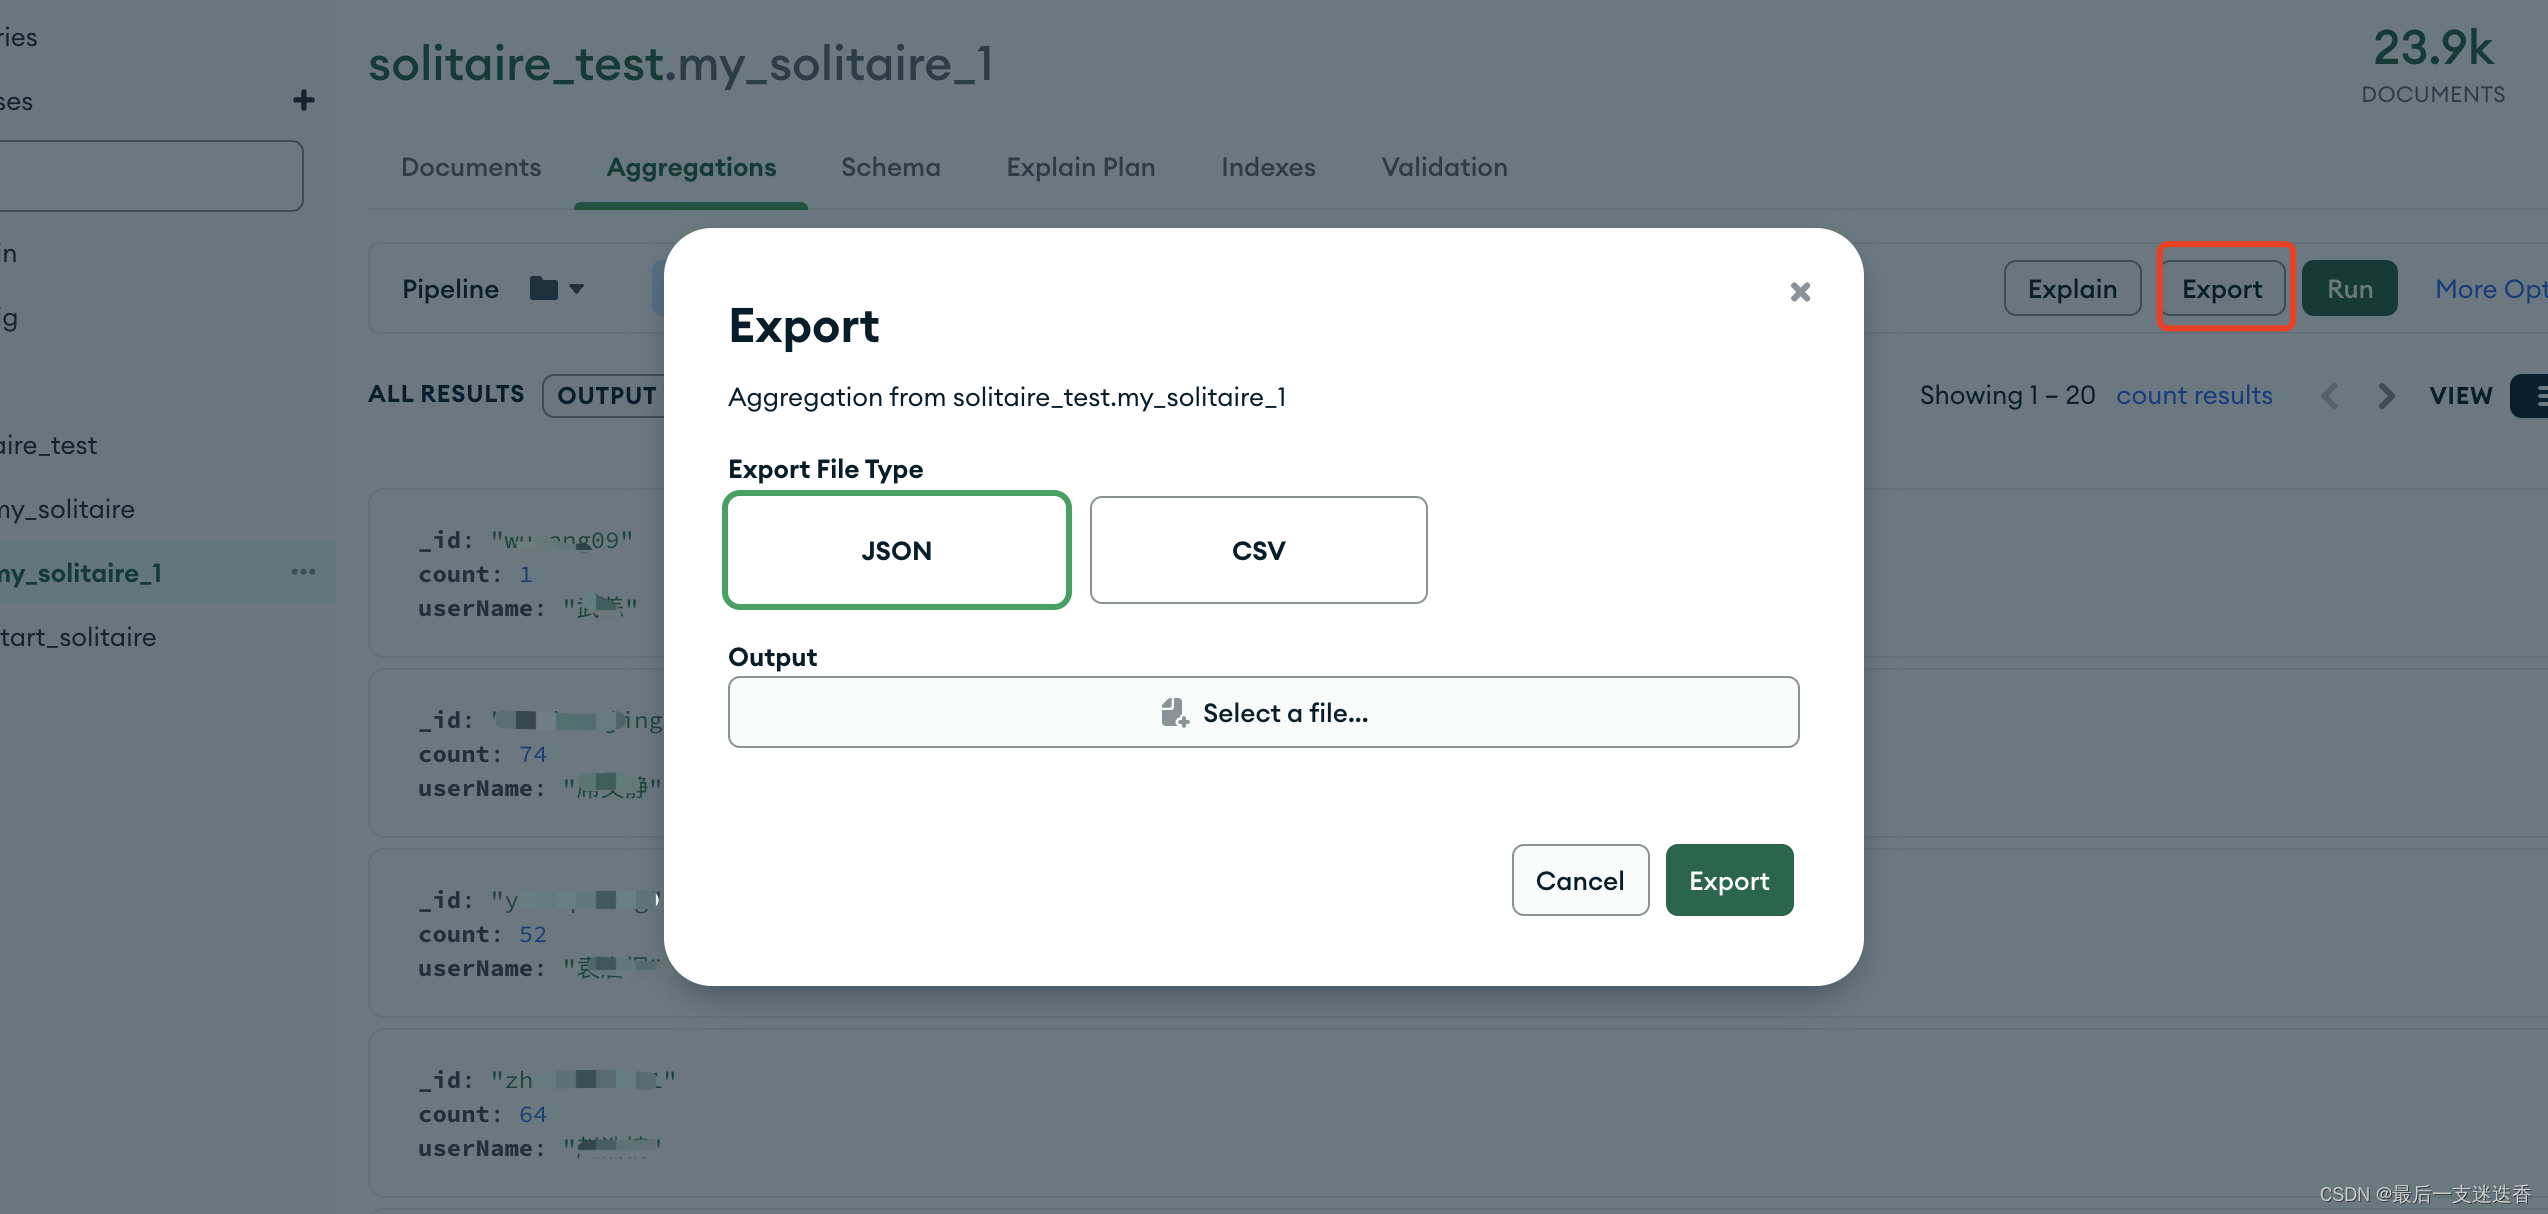Open the Indexes tab
This screenshot has height=1214, width=2548.
[1268, 167]
